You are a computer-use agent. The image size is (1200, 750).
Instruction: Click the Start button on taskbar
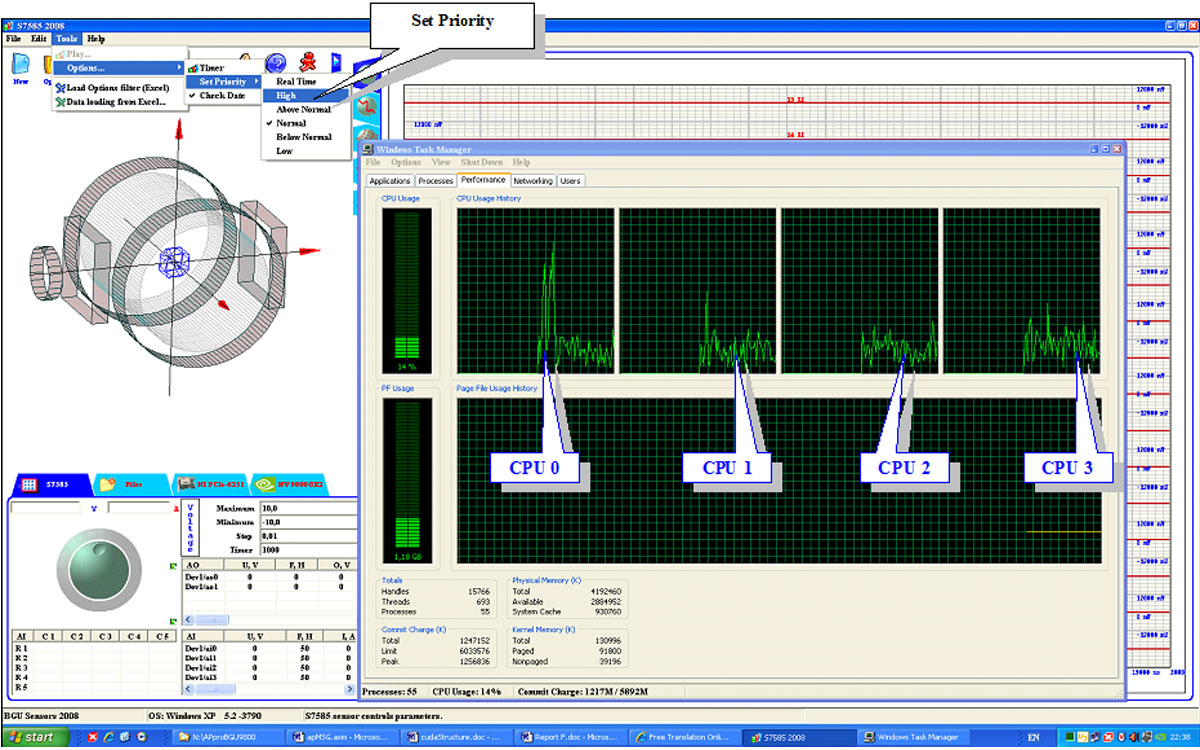pos(34,737)
